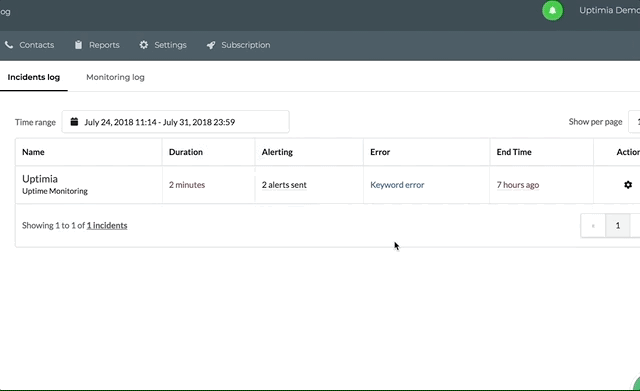
Task: Select page 1 in pagination
Action: point(618,225)
